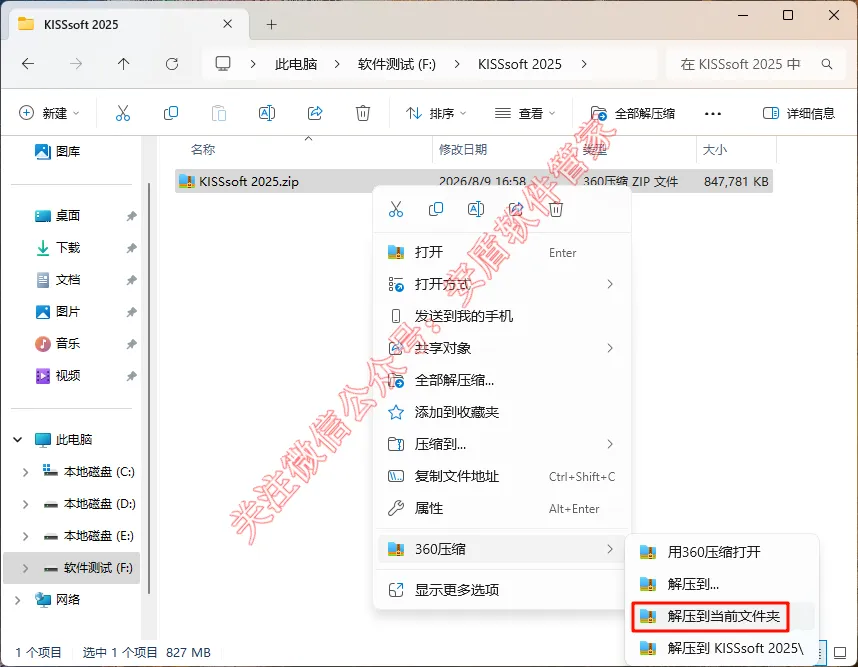The image size is (858, 667).
Task: Select 发送到我的手机
Action: (502, 316)
